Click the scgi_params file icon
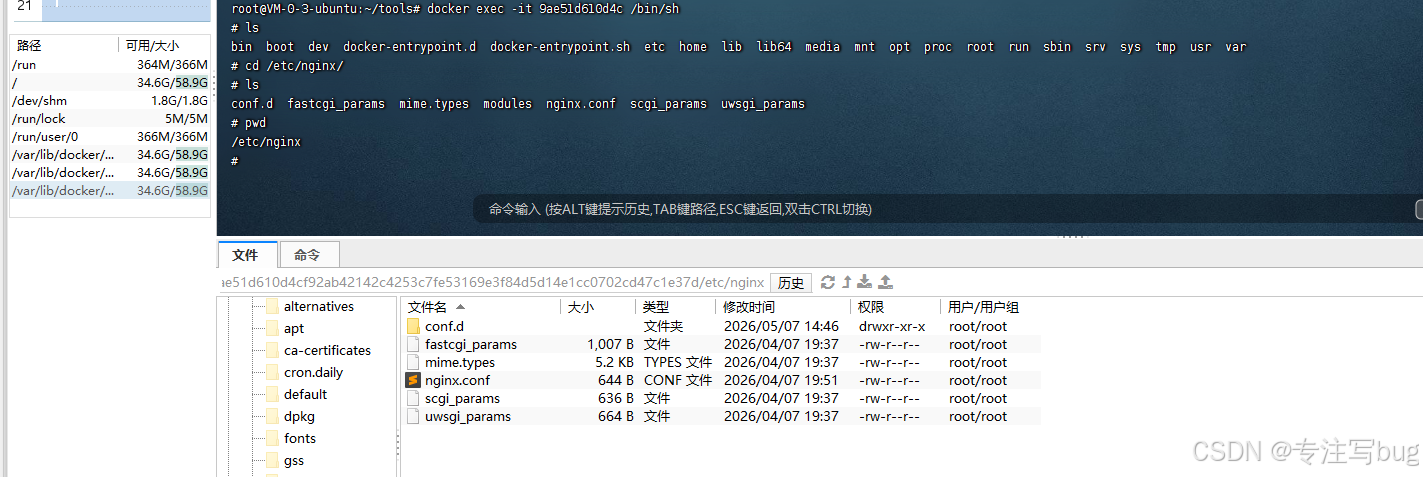 pos(413,398)
